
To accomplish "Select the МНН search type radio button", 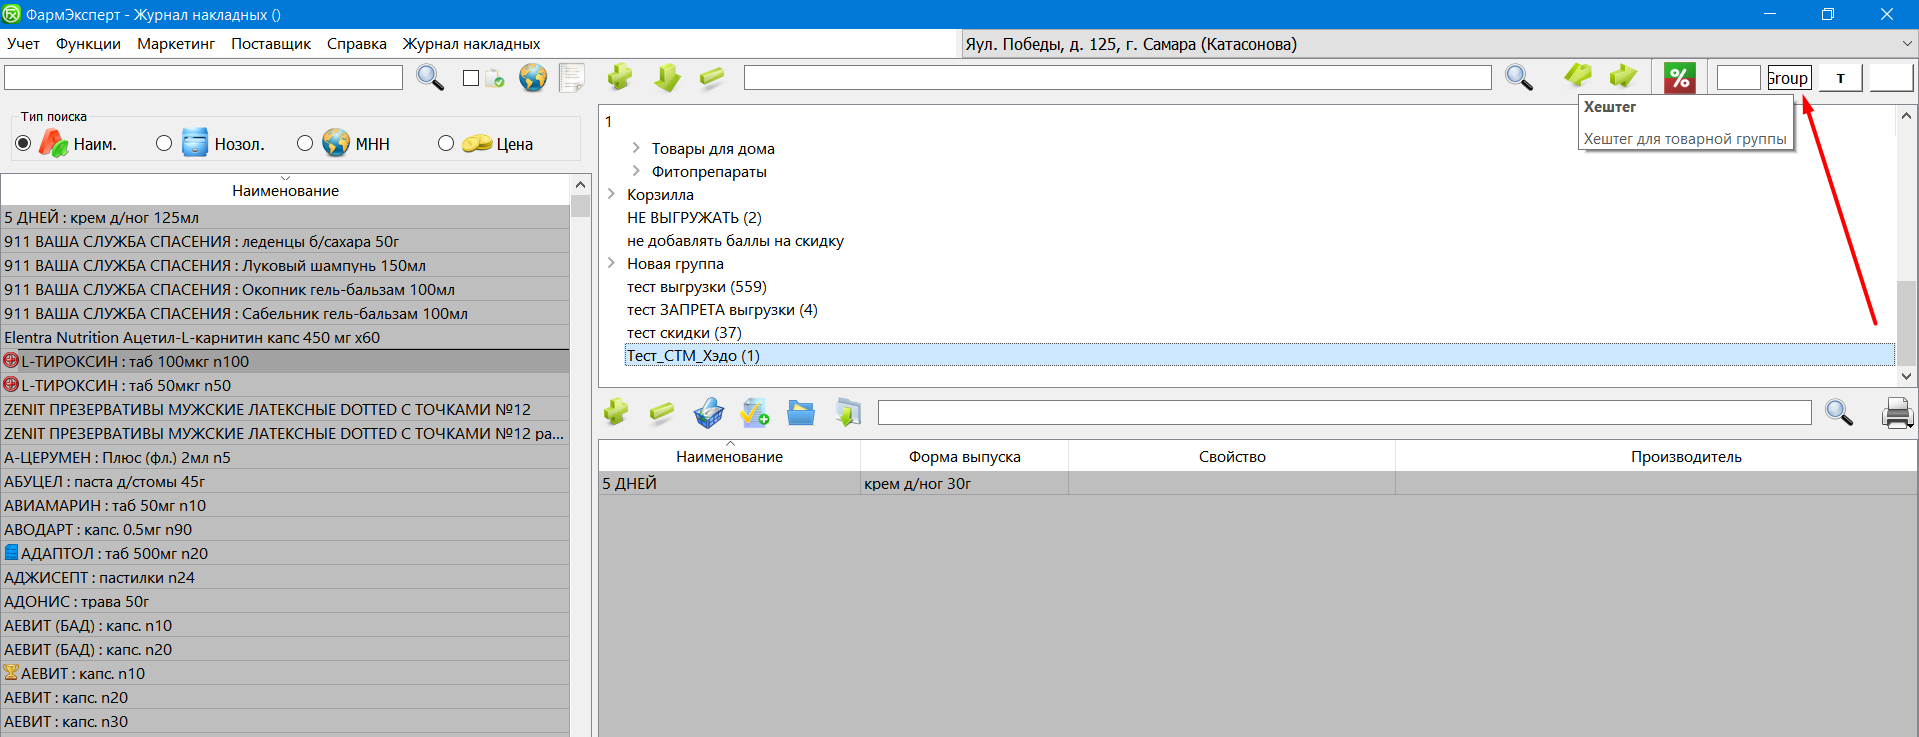I will tap(305, 144).
